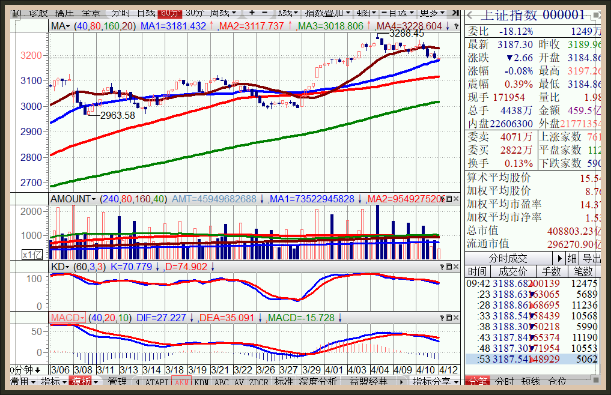This screenshot has width=611, height=395.
Task: Select the 深度分析 tab
Action: tap(317, 381)
